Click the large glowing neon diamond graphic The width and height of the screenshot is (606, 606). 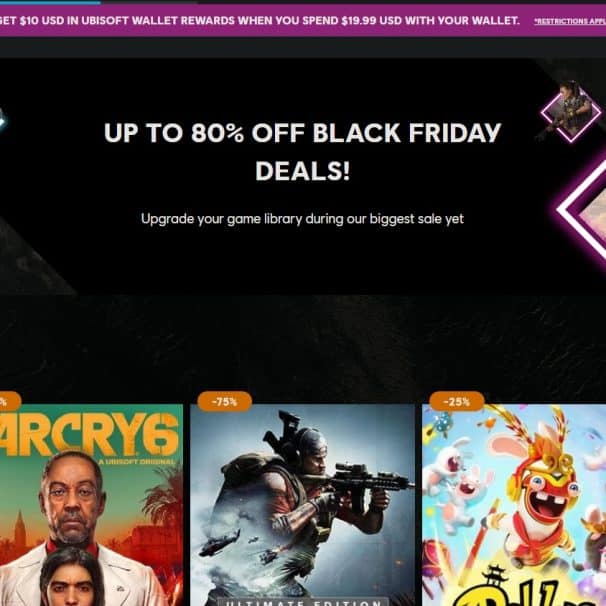coord(584,211)
